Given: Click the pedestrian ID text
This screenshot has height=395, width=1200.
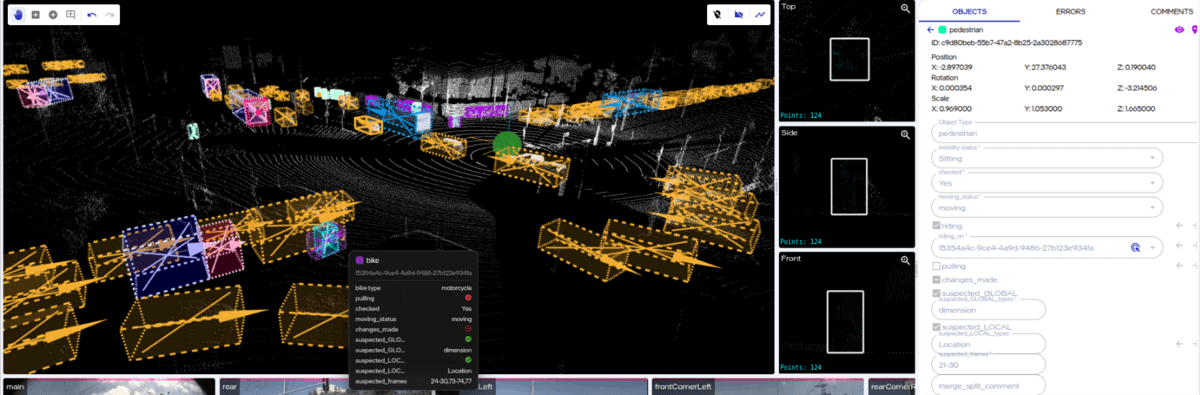Looking at the screenshot, I should coord(1007,42).
